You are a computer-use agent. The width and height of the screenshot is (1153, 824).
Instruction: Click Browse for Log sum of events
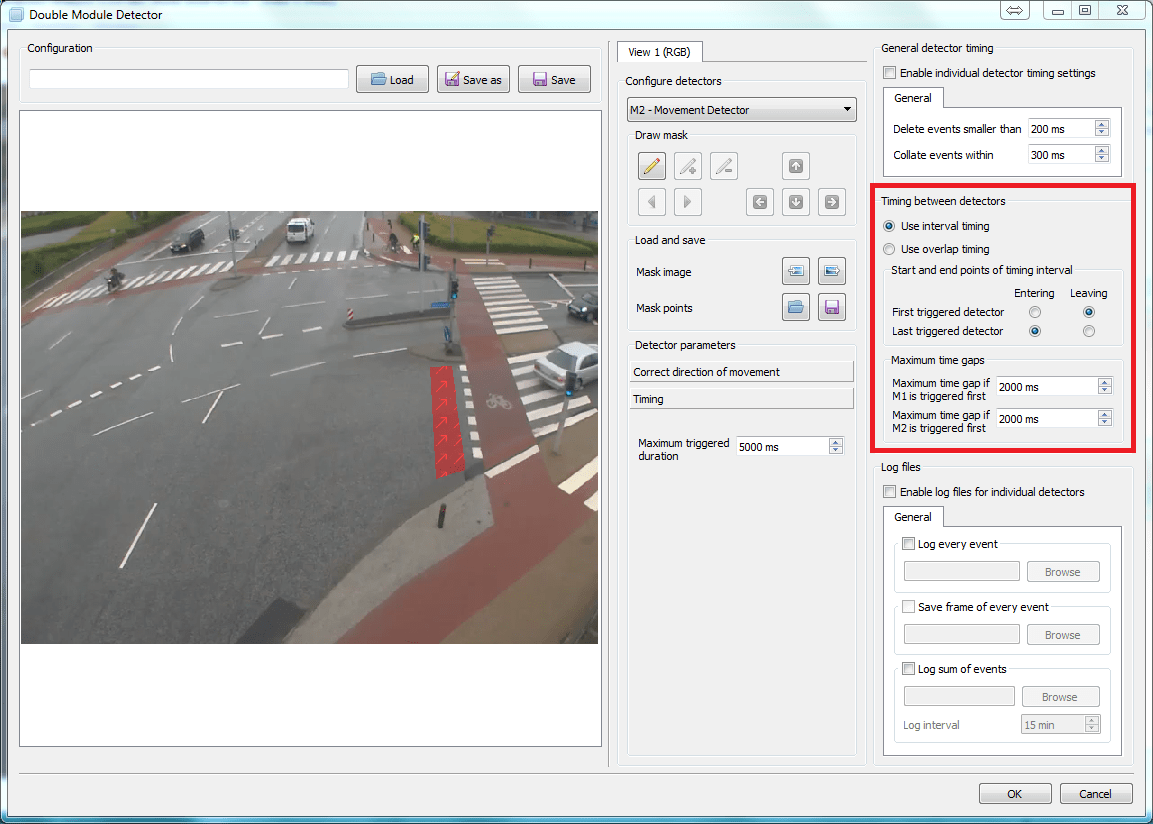(x=1060, y=697)
